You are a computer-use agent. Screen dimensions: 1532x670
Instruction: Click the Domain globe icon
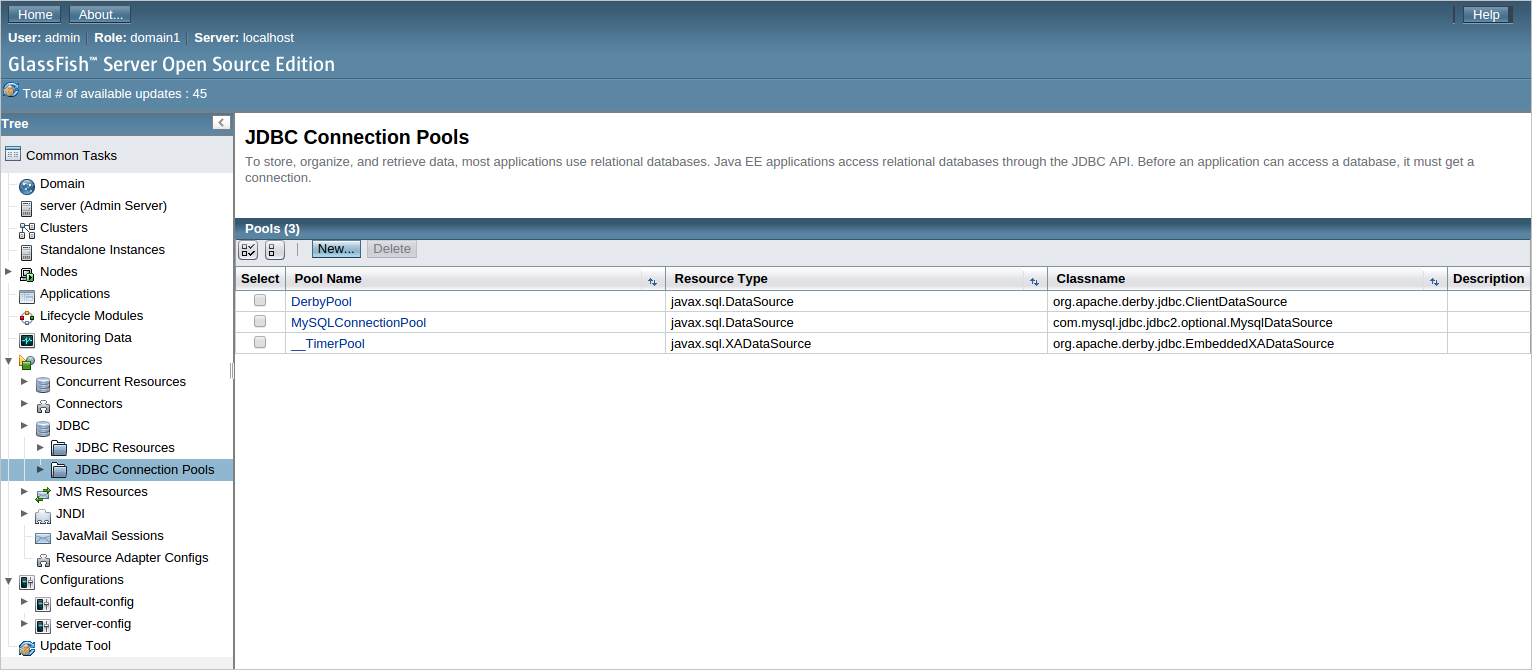point(27,186)
